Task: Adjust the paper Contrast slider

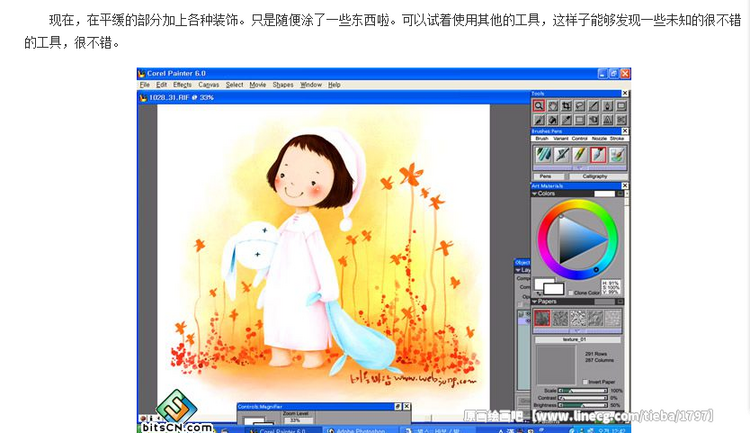Action: tap(583, 398)
